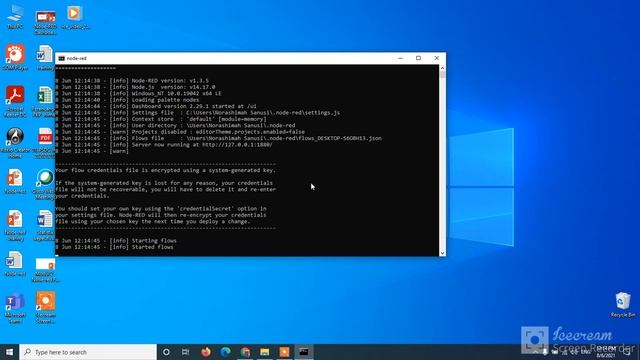Launch Google Chrome from the taskbar
Image resolution: width=640 pixels, height=360 pixels.
[x=245, y=352]
